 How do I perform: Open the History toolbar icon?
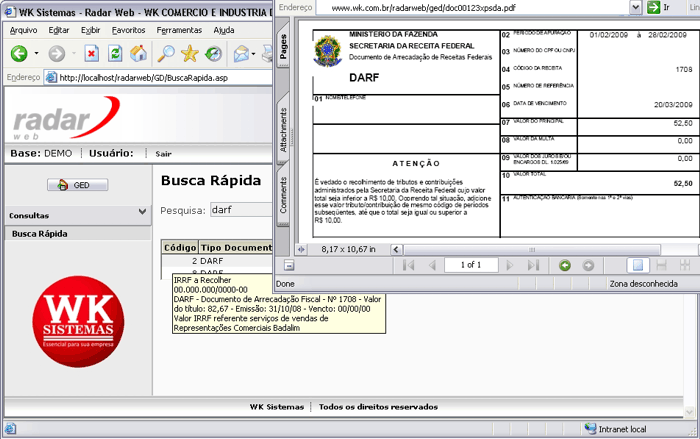coord(214,53)
